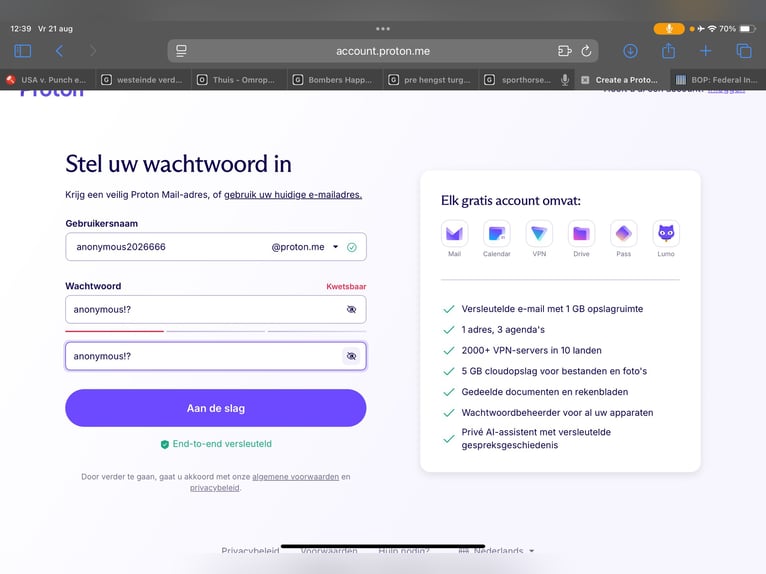The height and width of the screenshot is (574, 766).
Task: Switch to the BOP: Federal In... tab
Action: pos(717,80)
